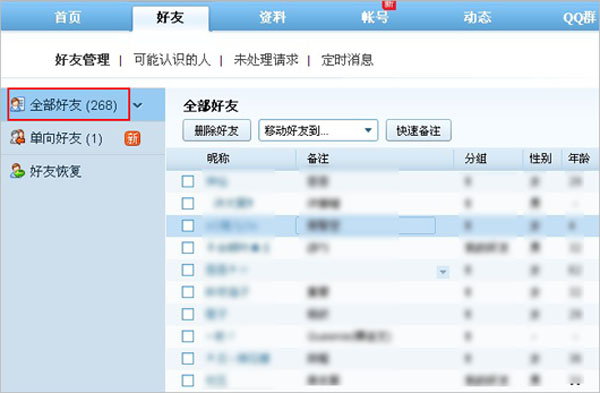Tick the checkbox in the highlighted friend row

pos(188,226)
